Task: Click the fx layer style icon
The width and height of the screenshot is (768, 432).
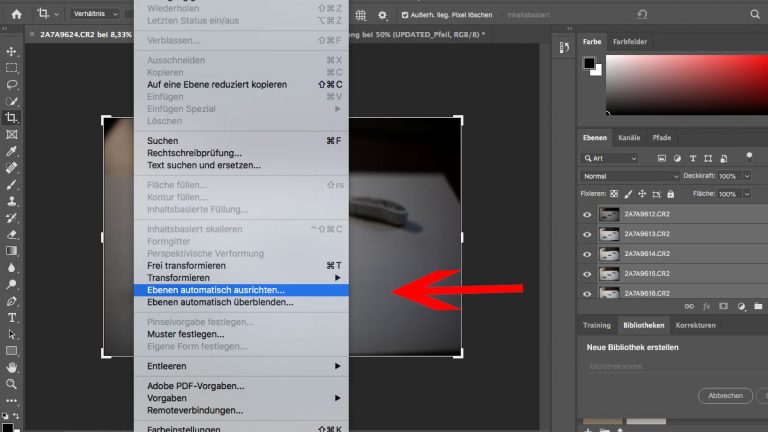Action: click(x=706, y=306)
